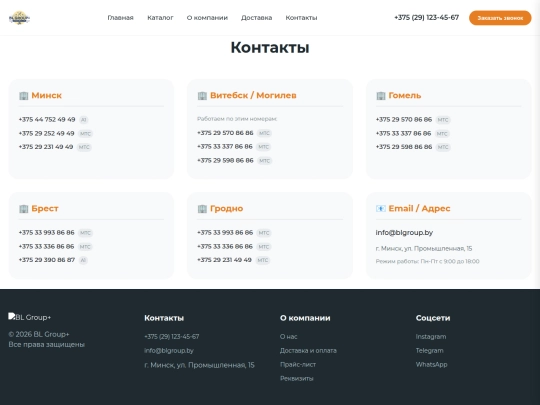Call header number +375 (29) 123-45-67
540x405 pixels.
tap(426, 18)
